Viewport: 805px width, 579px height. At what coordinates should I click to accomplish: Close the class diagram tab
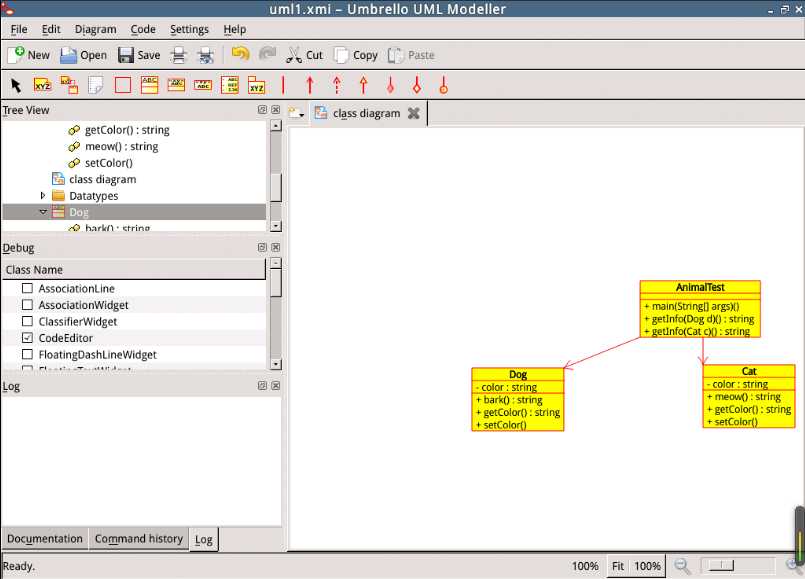pyautogui.click(x=413, y=113)
